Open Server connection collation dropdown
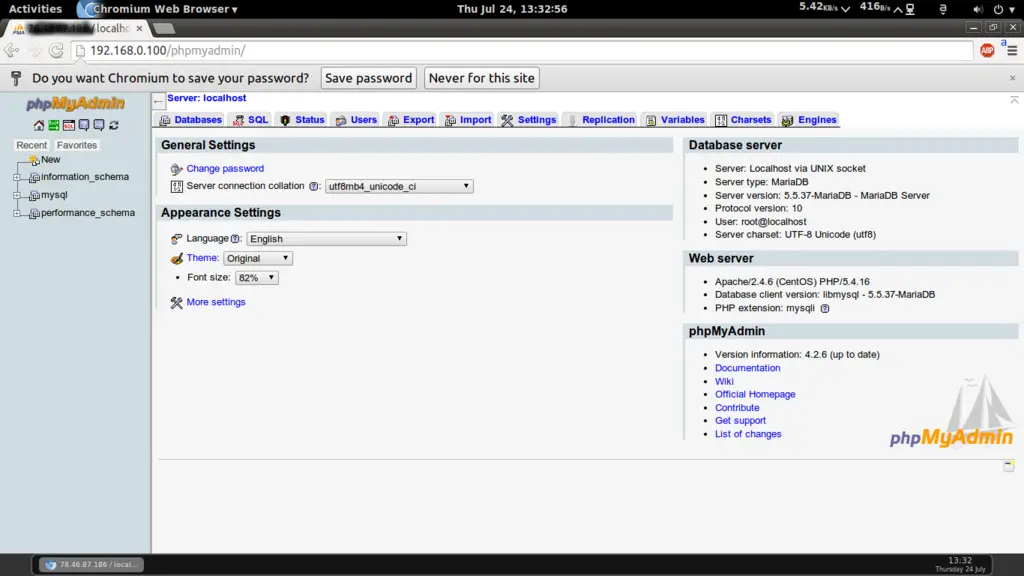This screenshot has height=576, width=1024. 399,187
